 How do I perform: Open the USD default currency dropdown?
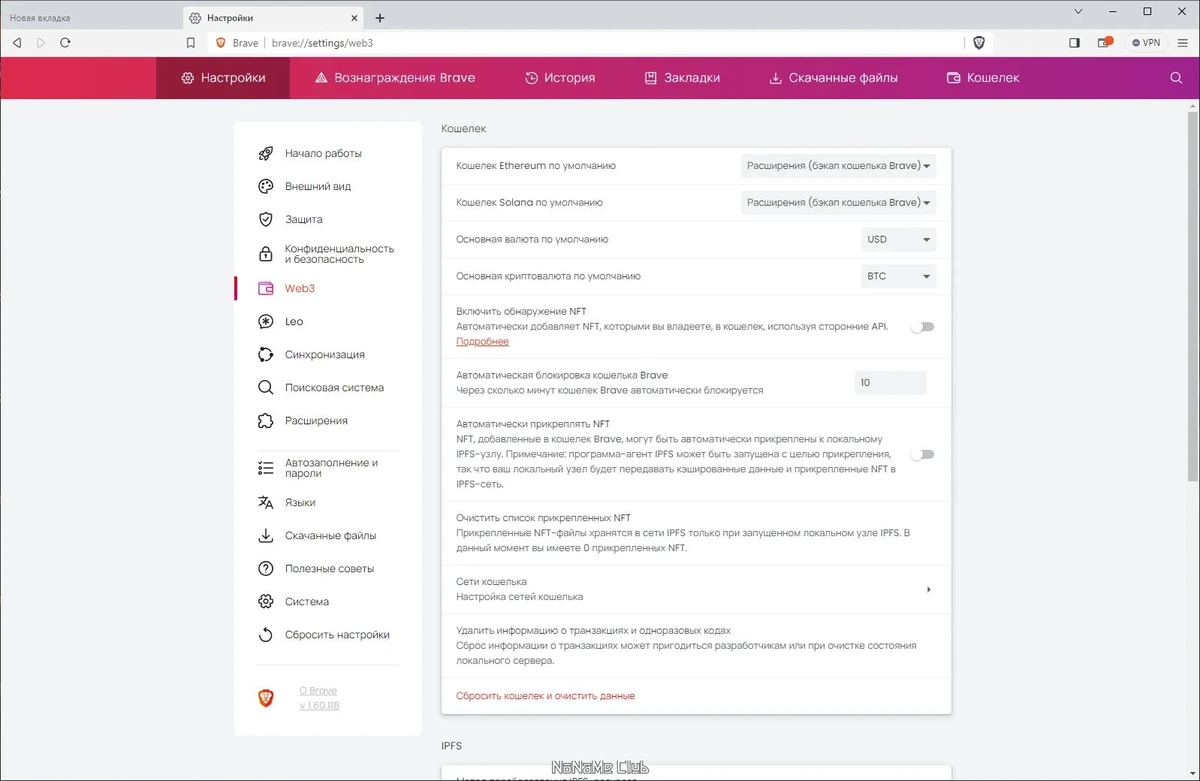(x=898, y=240)
